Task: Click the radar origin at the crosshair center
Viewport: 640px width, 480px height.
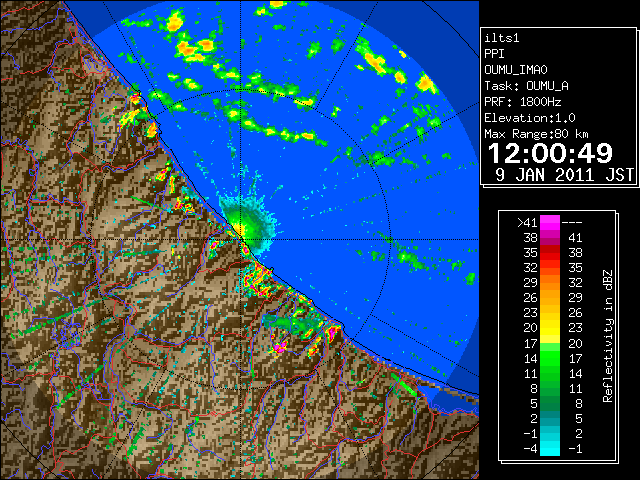Action: 240,239
